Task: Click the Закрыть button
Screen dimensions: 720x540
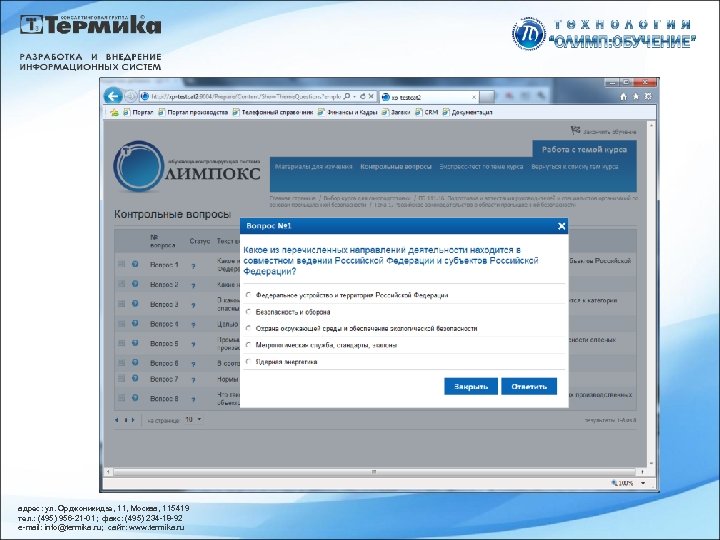Action: pos(471,386)
